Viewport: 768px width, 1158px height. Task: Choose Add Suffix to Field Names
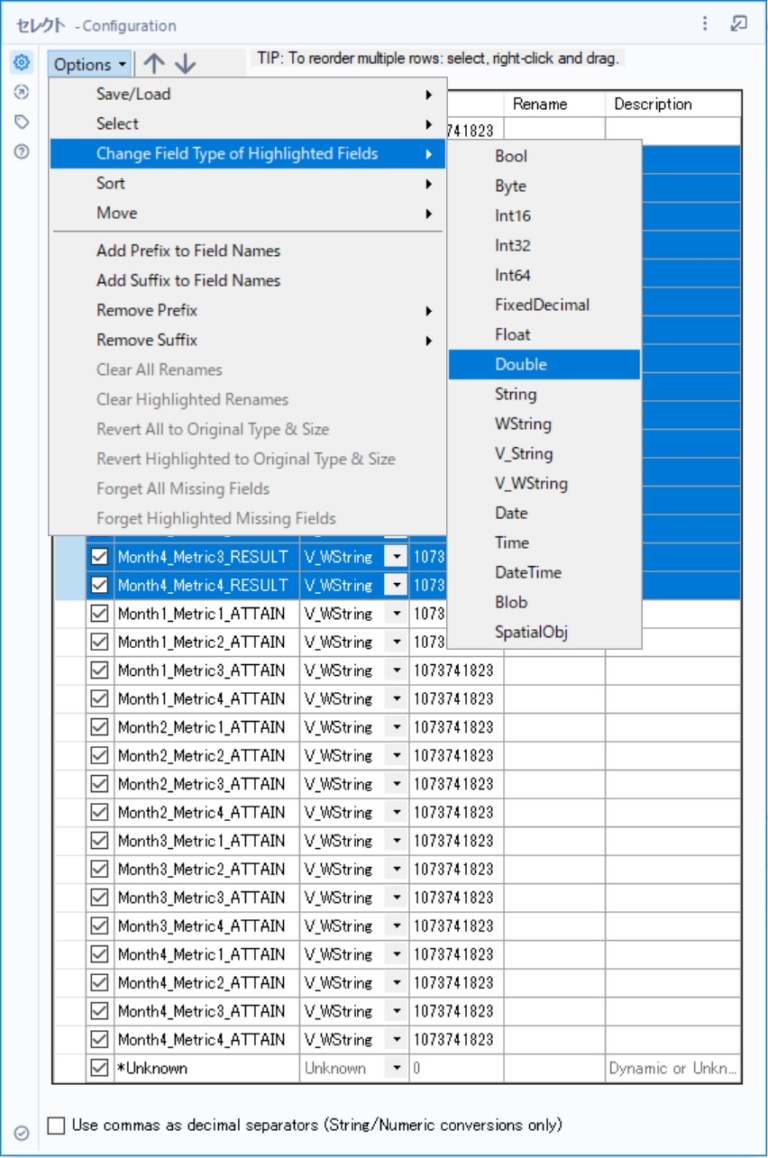coord(247,280)
